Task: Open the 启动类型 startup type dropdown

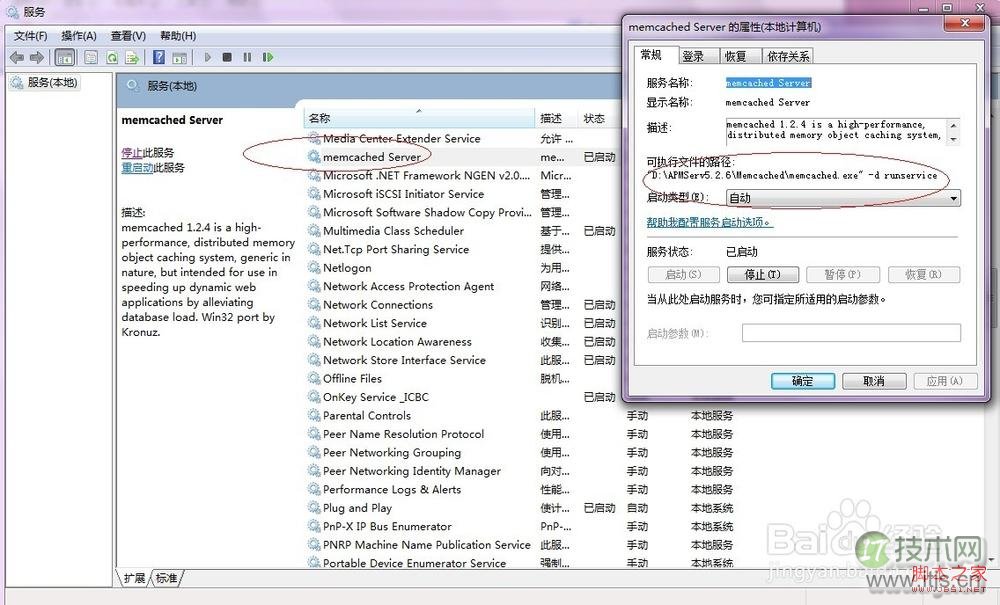Action: pos(954,197)
